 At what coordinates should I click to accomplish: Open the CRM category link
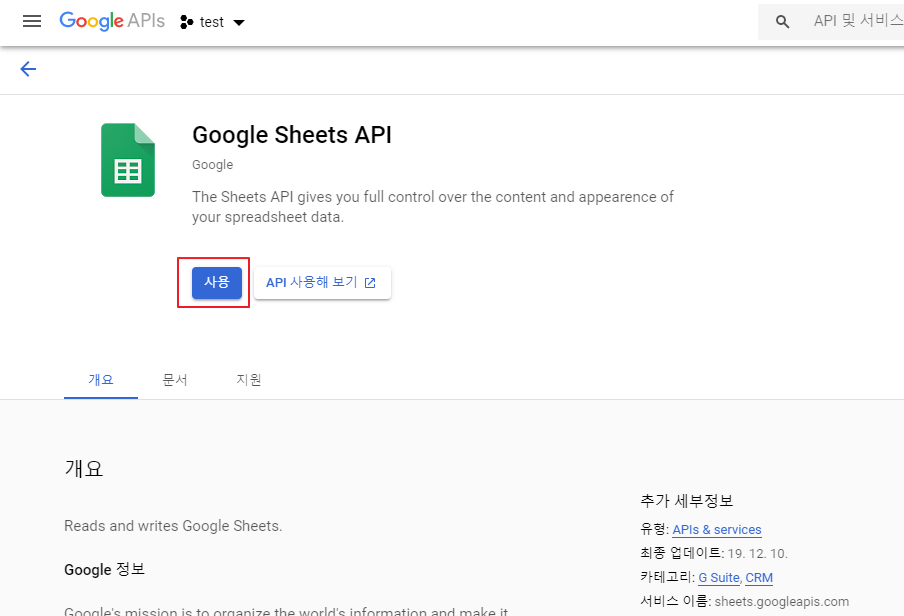tap(759, 577)
